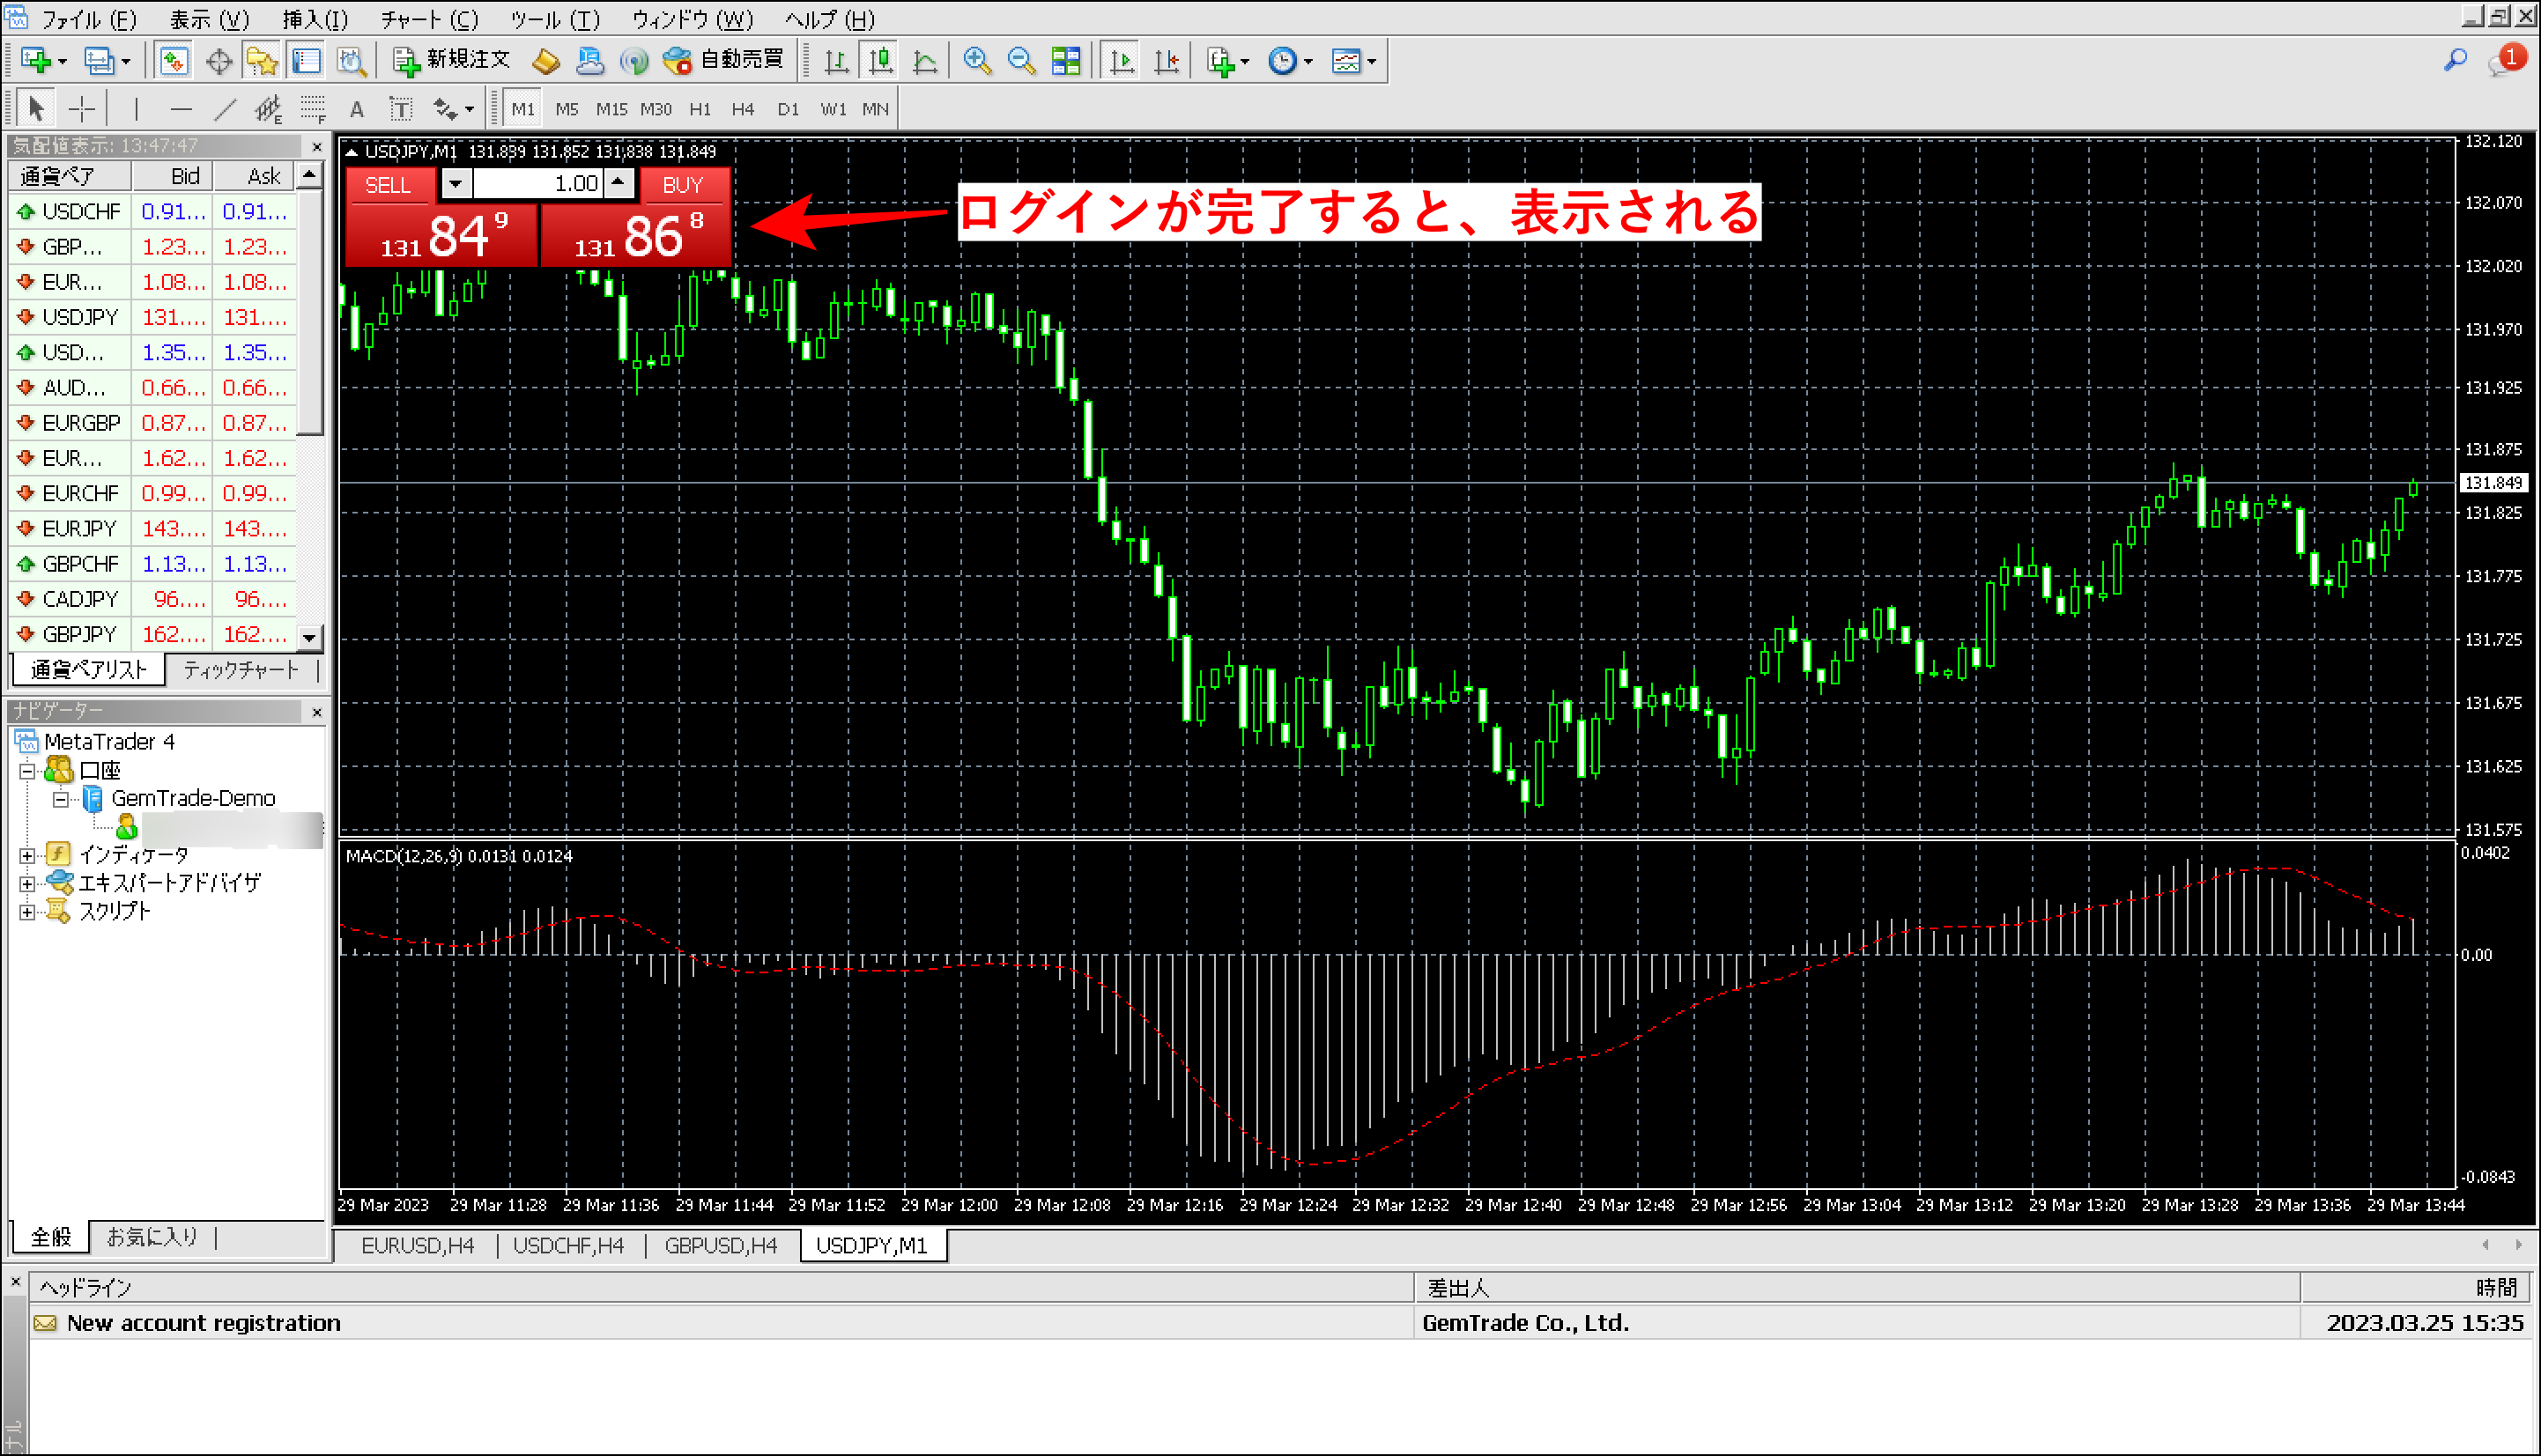
Task: Open the chart templates dropdown
Action: point(1354,61)
